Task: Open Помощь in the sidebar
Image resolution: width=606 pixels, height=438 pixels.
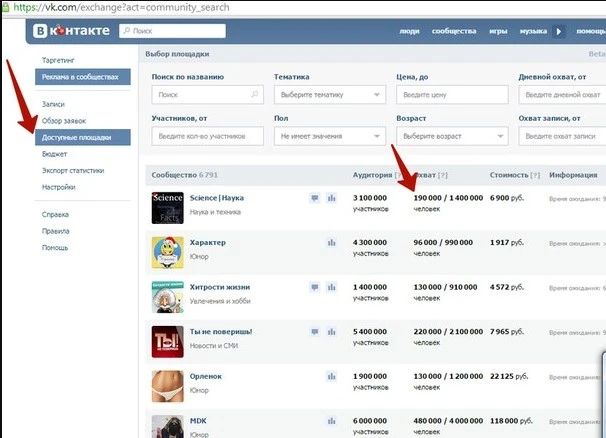Action: 54,248
